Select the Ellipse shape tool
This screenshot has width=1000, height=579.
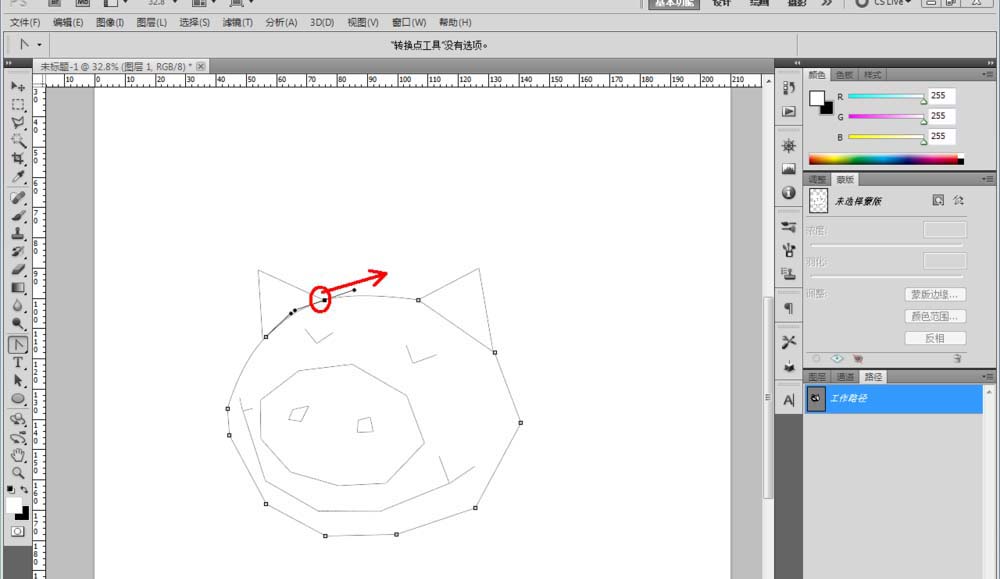(18, 399)
